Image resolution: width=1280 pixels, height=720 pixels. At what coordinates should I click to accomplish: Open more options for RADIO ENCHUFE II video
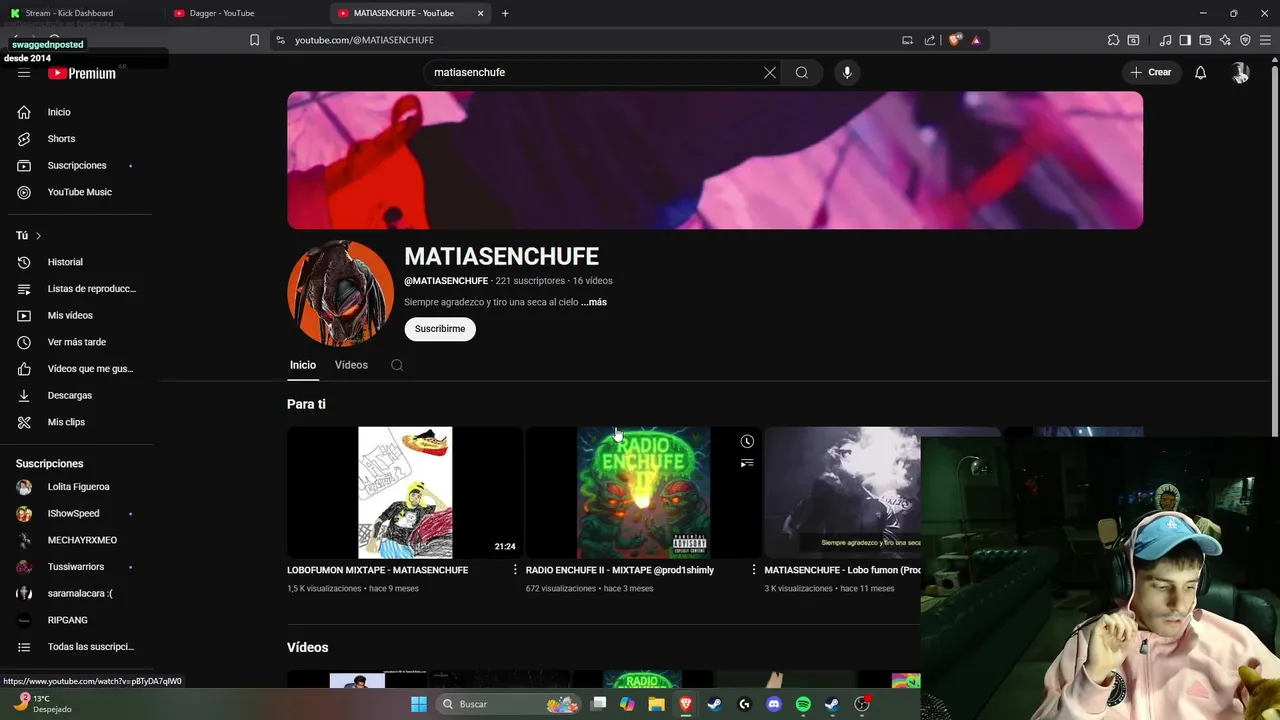tap(754, 570)
